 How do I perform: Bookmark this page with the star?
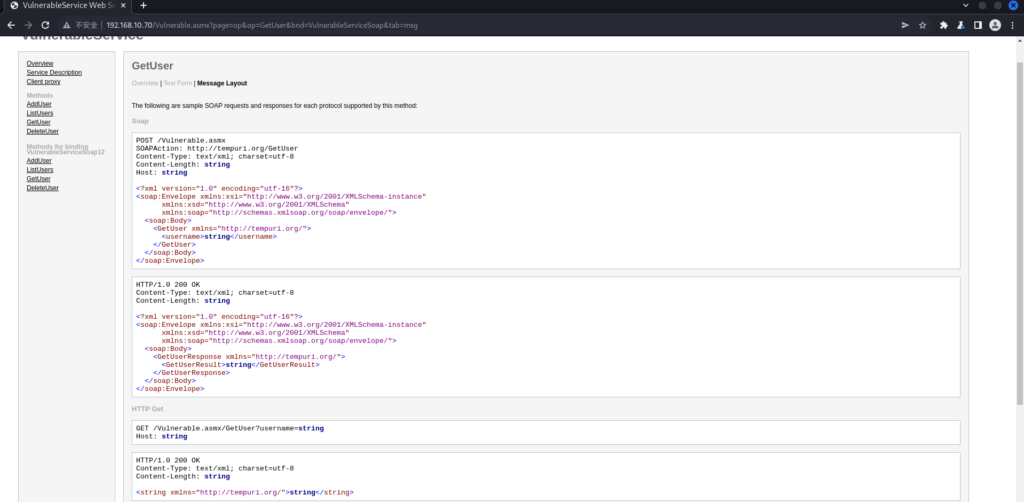(x=923, y=25)
